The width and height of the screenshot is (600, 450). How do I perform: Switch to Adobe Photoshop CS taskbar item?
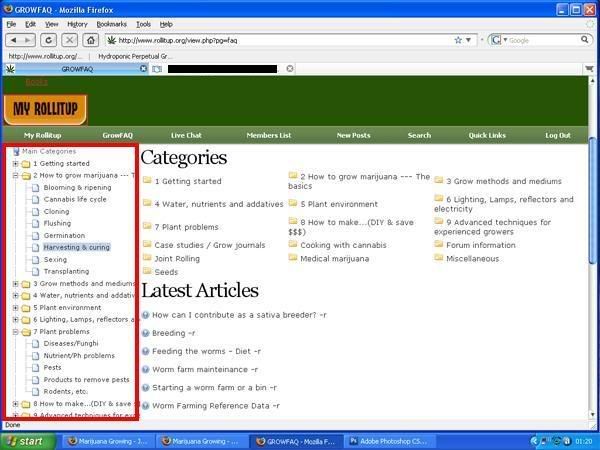(x=389, y=441)
